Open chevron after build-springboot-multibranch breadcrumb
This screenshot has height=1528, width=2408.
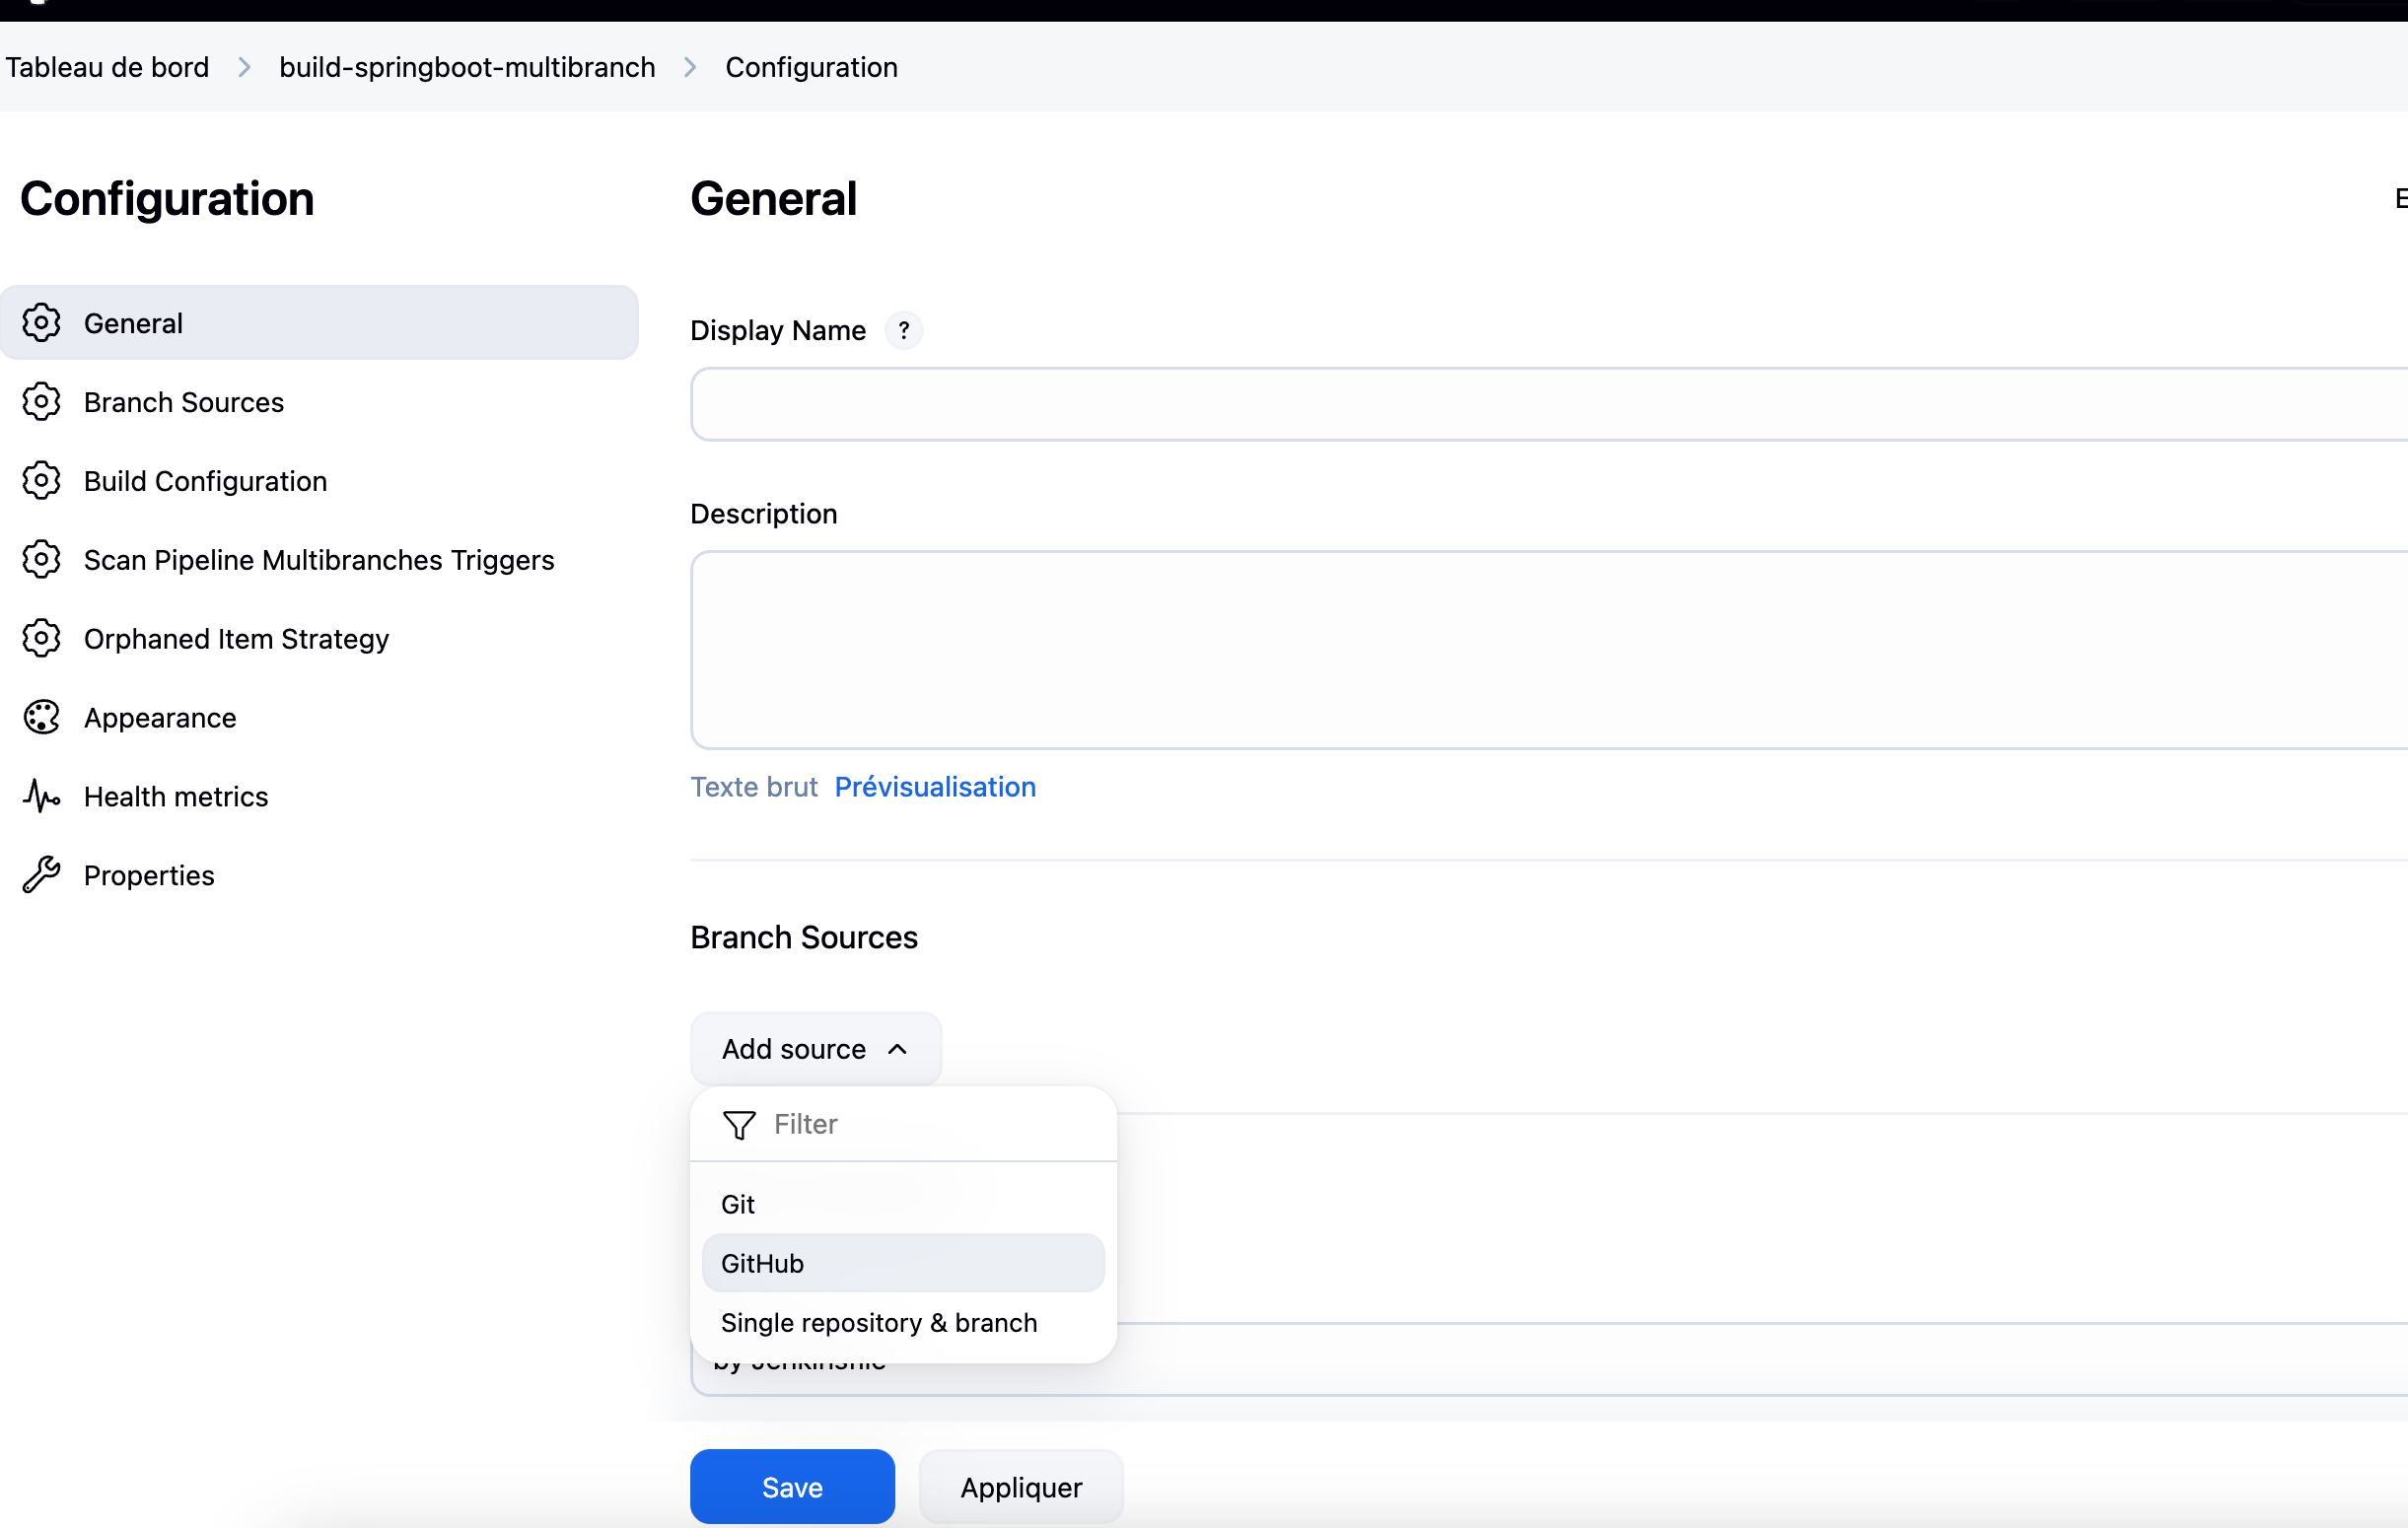pos(690,67)
